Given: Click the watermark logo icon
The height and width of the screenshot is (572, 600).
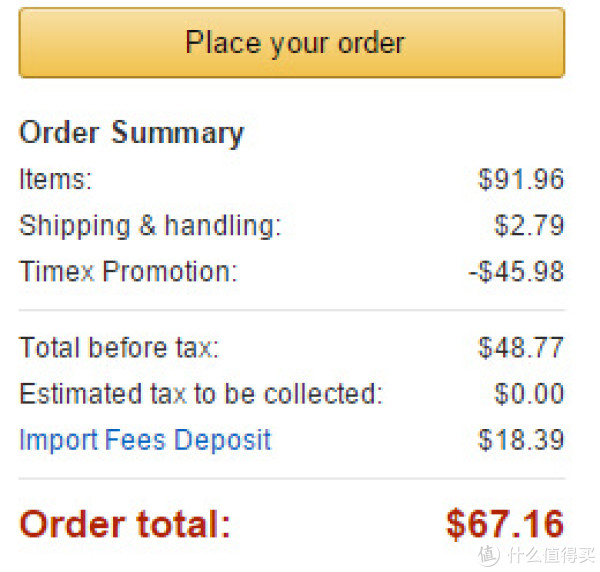Looking at the screenshot, I should (x=489, y=555).
